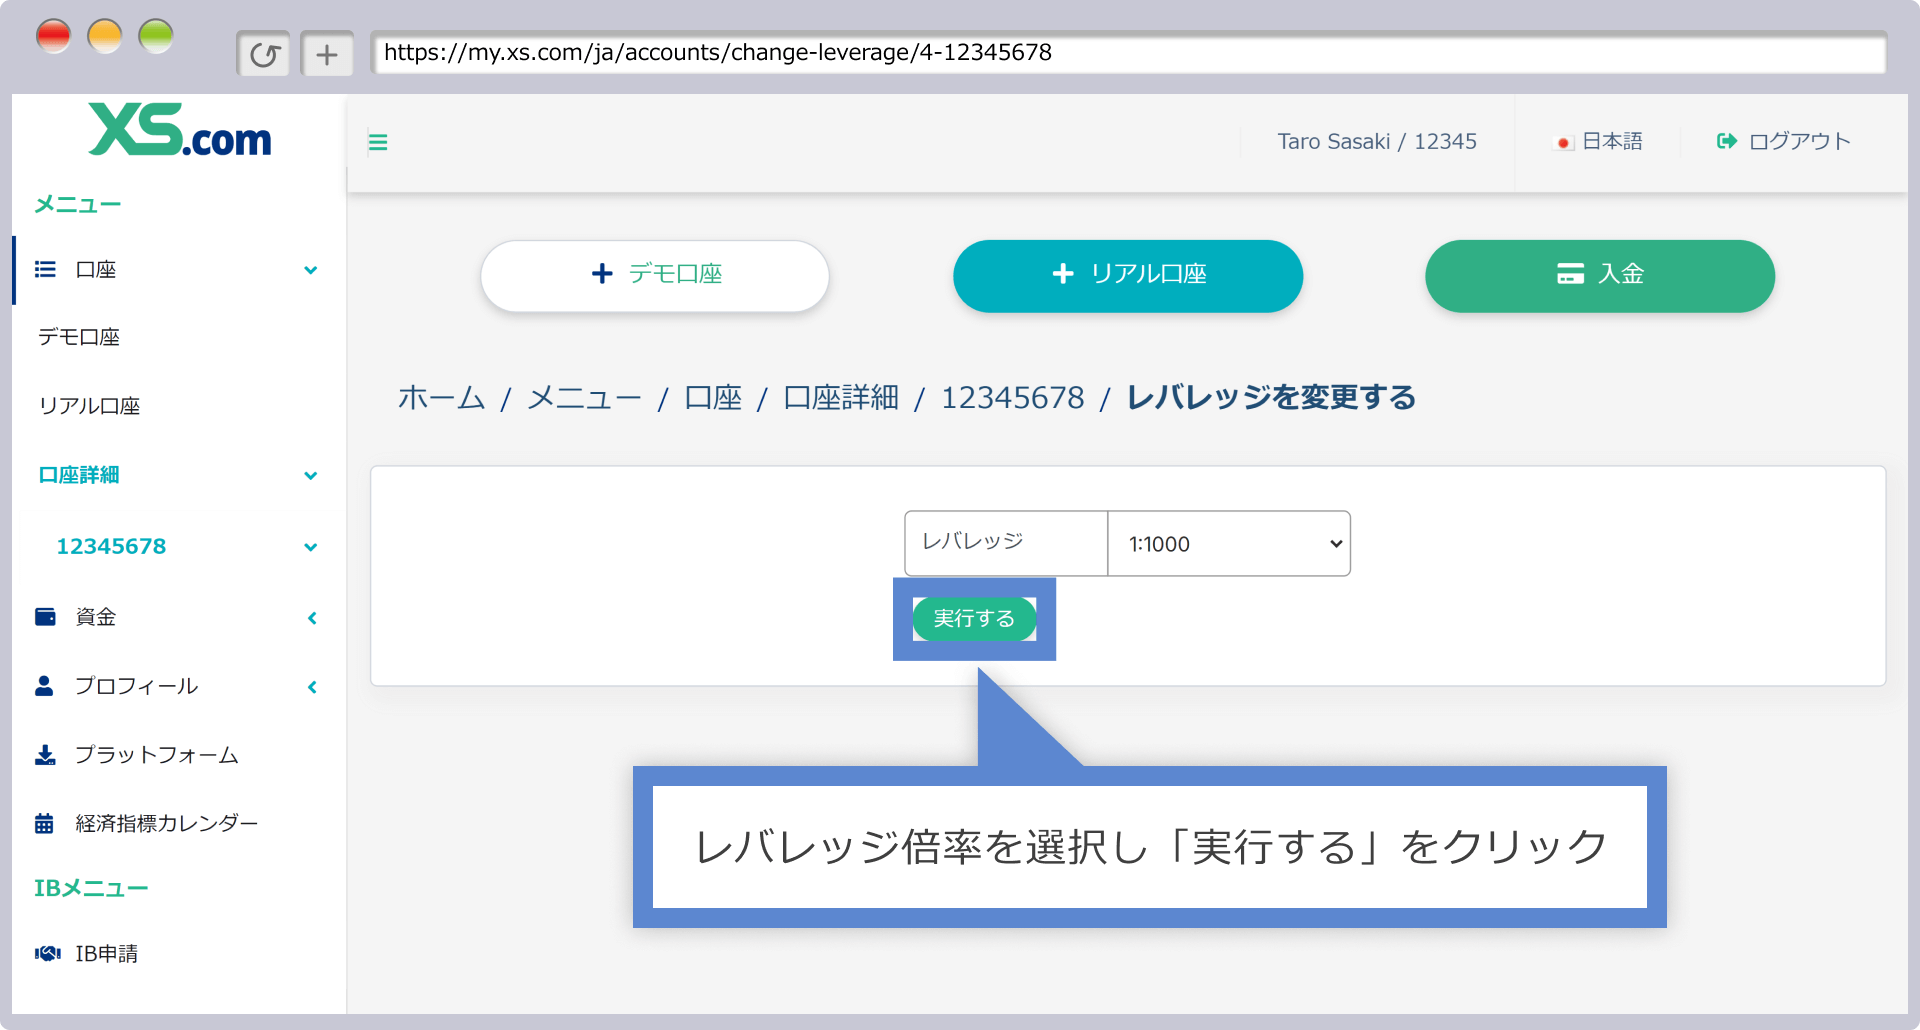
Task: Click the logout arrow icon
Action: (1727, 141)
